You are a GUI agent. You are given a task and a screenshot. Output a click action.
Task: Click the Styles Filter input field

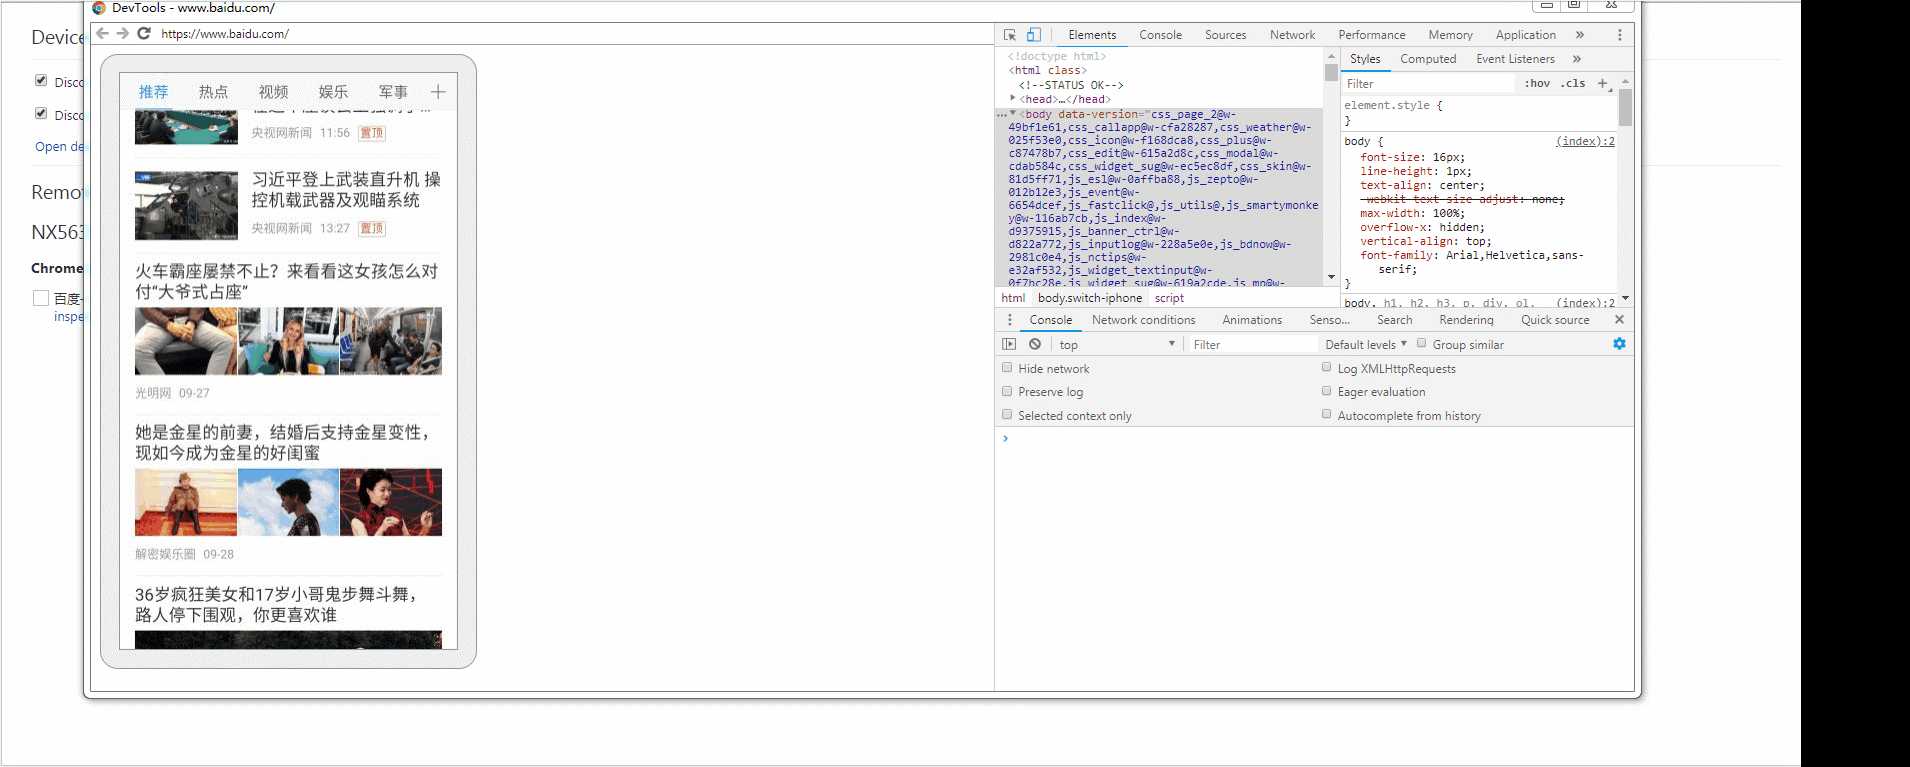[1428, 84]
